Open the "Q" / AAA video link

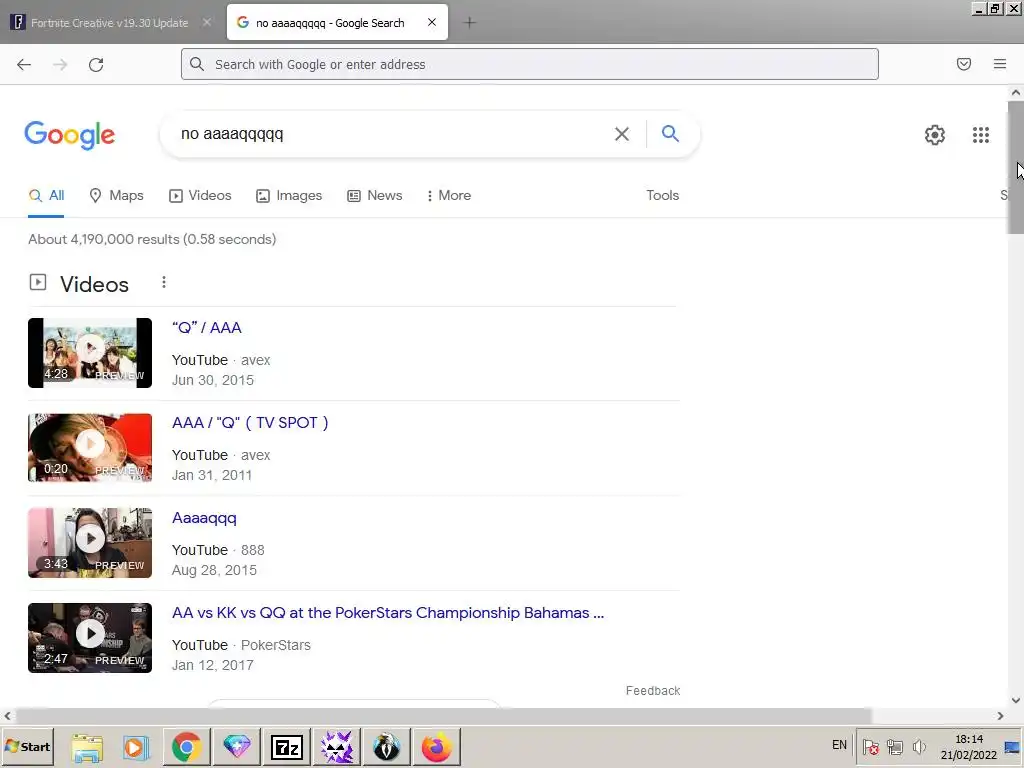point(206,328)
